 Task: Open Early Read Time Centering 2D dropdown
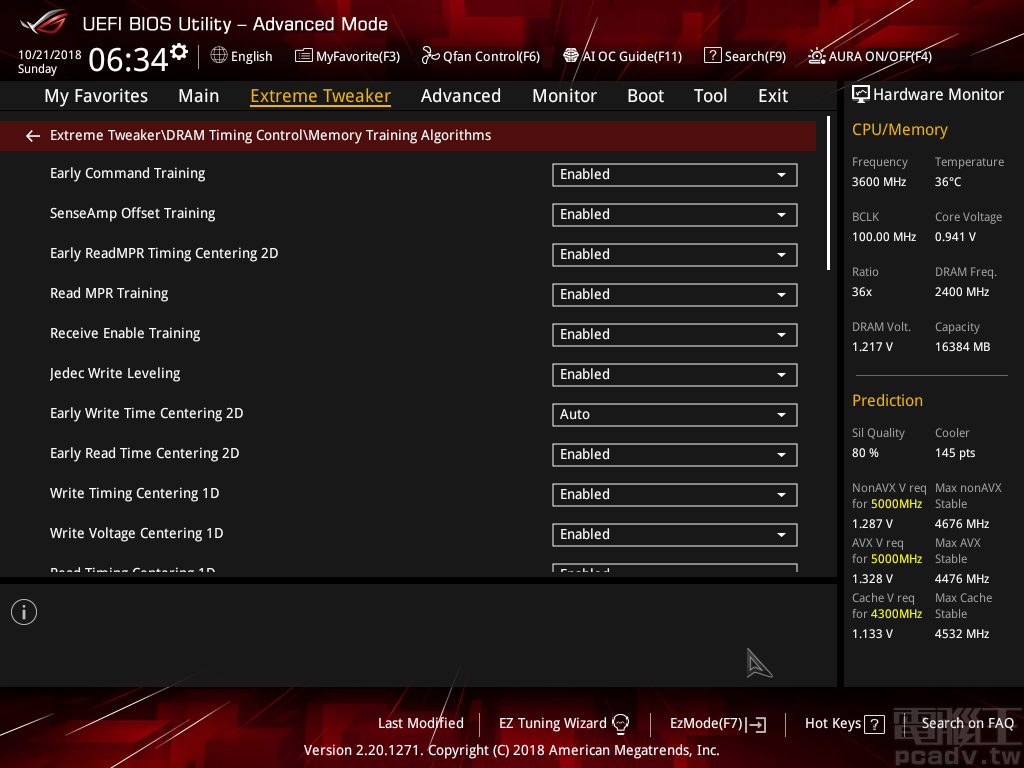(675, 455)
